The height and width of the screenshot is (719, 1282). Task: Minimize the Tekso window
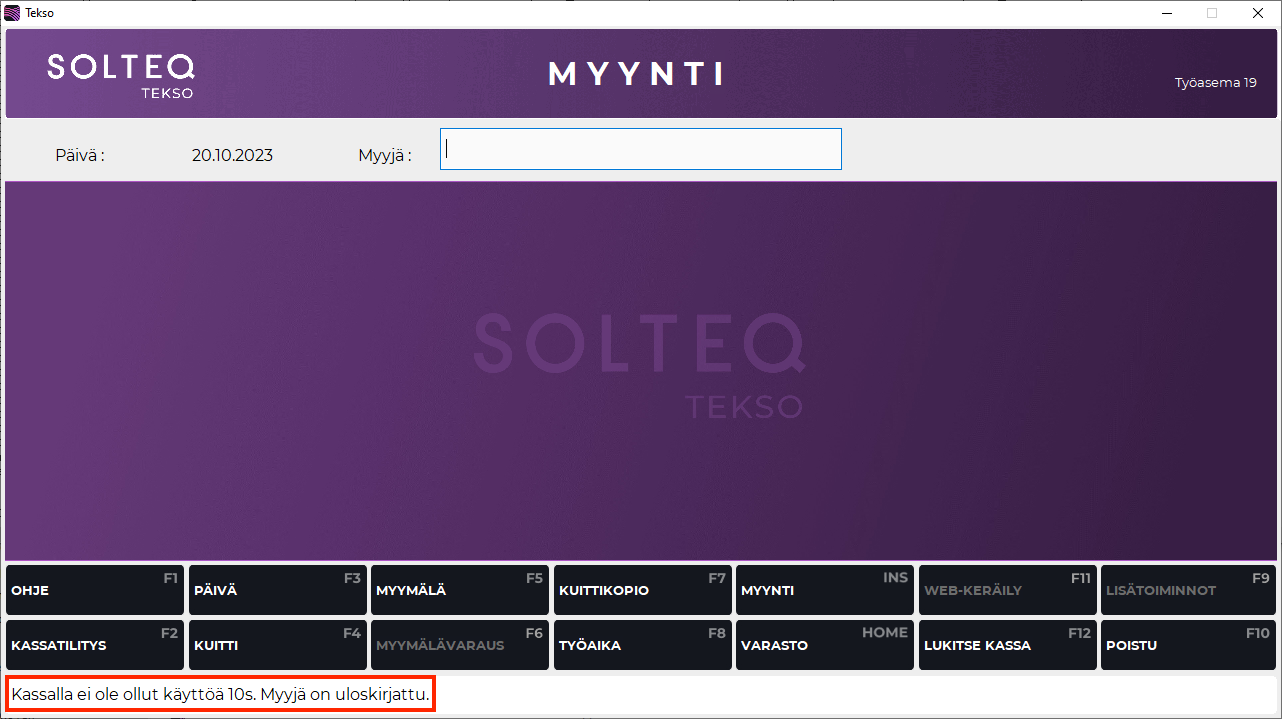1166,13
